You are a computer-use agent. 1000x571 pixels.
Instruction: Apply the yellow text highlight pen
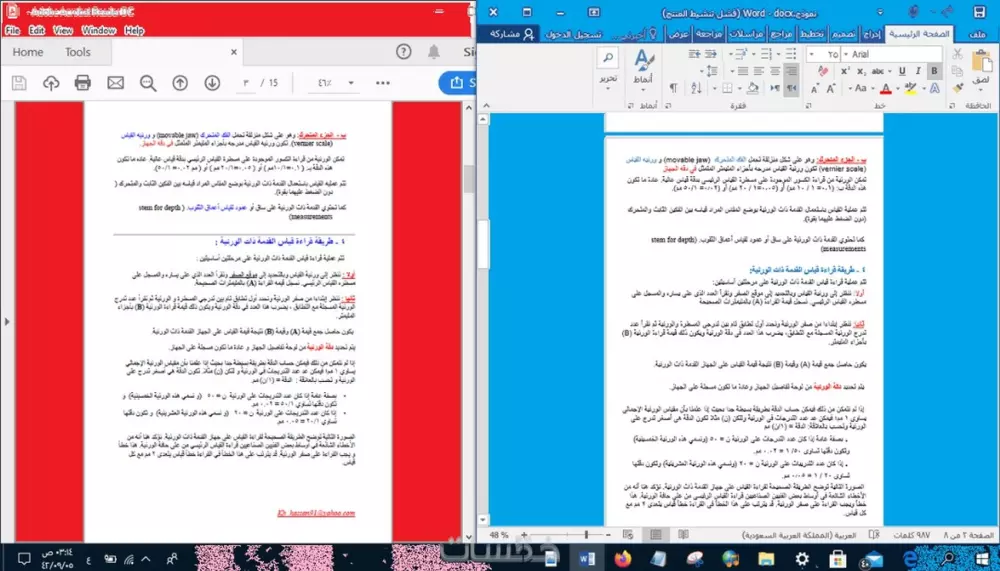[910, 88]
